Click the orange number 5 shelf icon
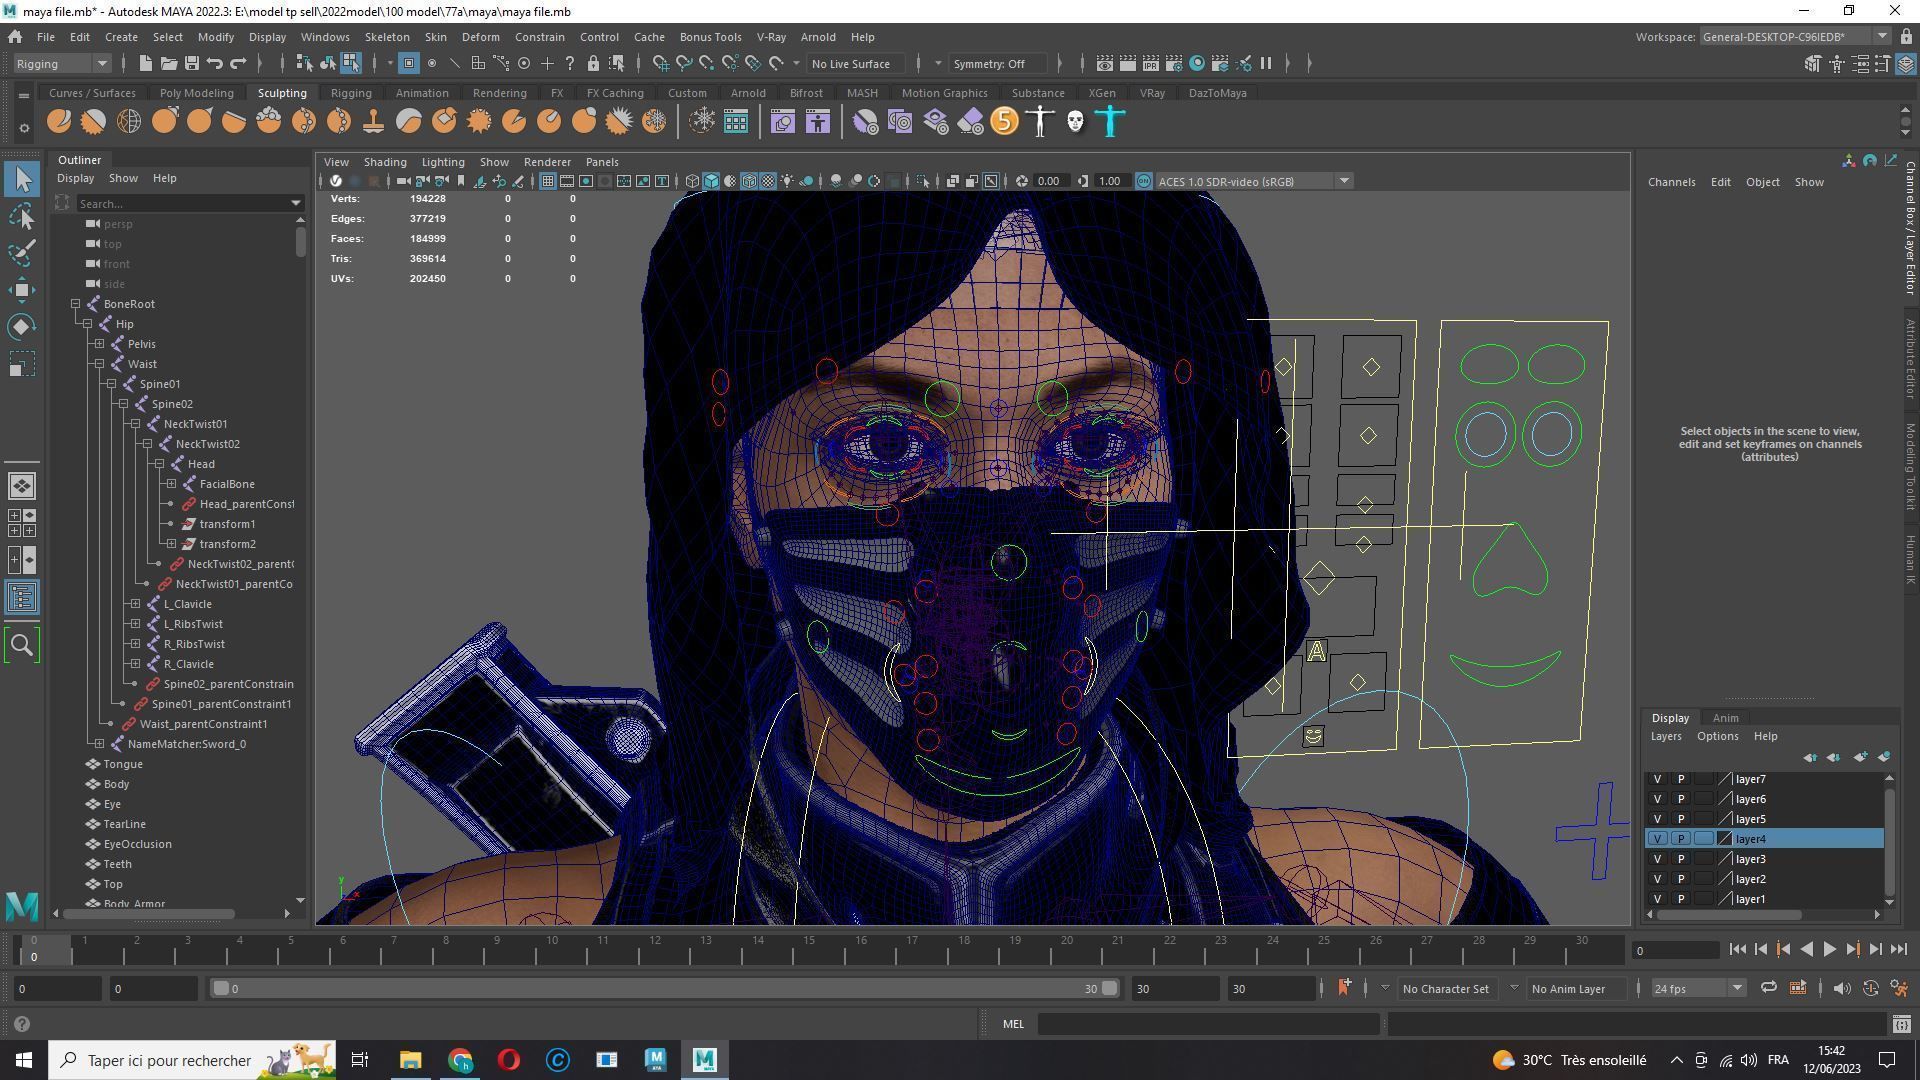Screen dimensions: 1920x1080 point(1004,122)
